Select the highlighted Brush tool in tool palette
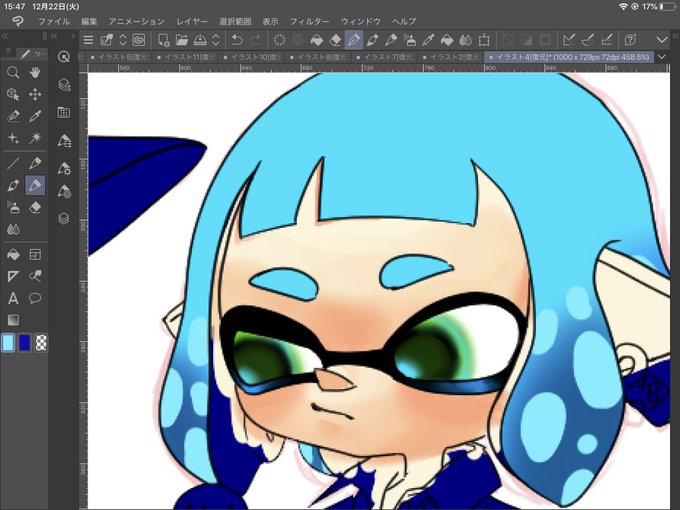680x510 pixels. 35,186
